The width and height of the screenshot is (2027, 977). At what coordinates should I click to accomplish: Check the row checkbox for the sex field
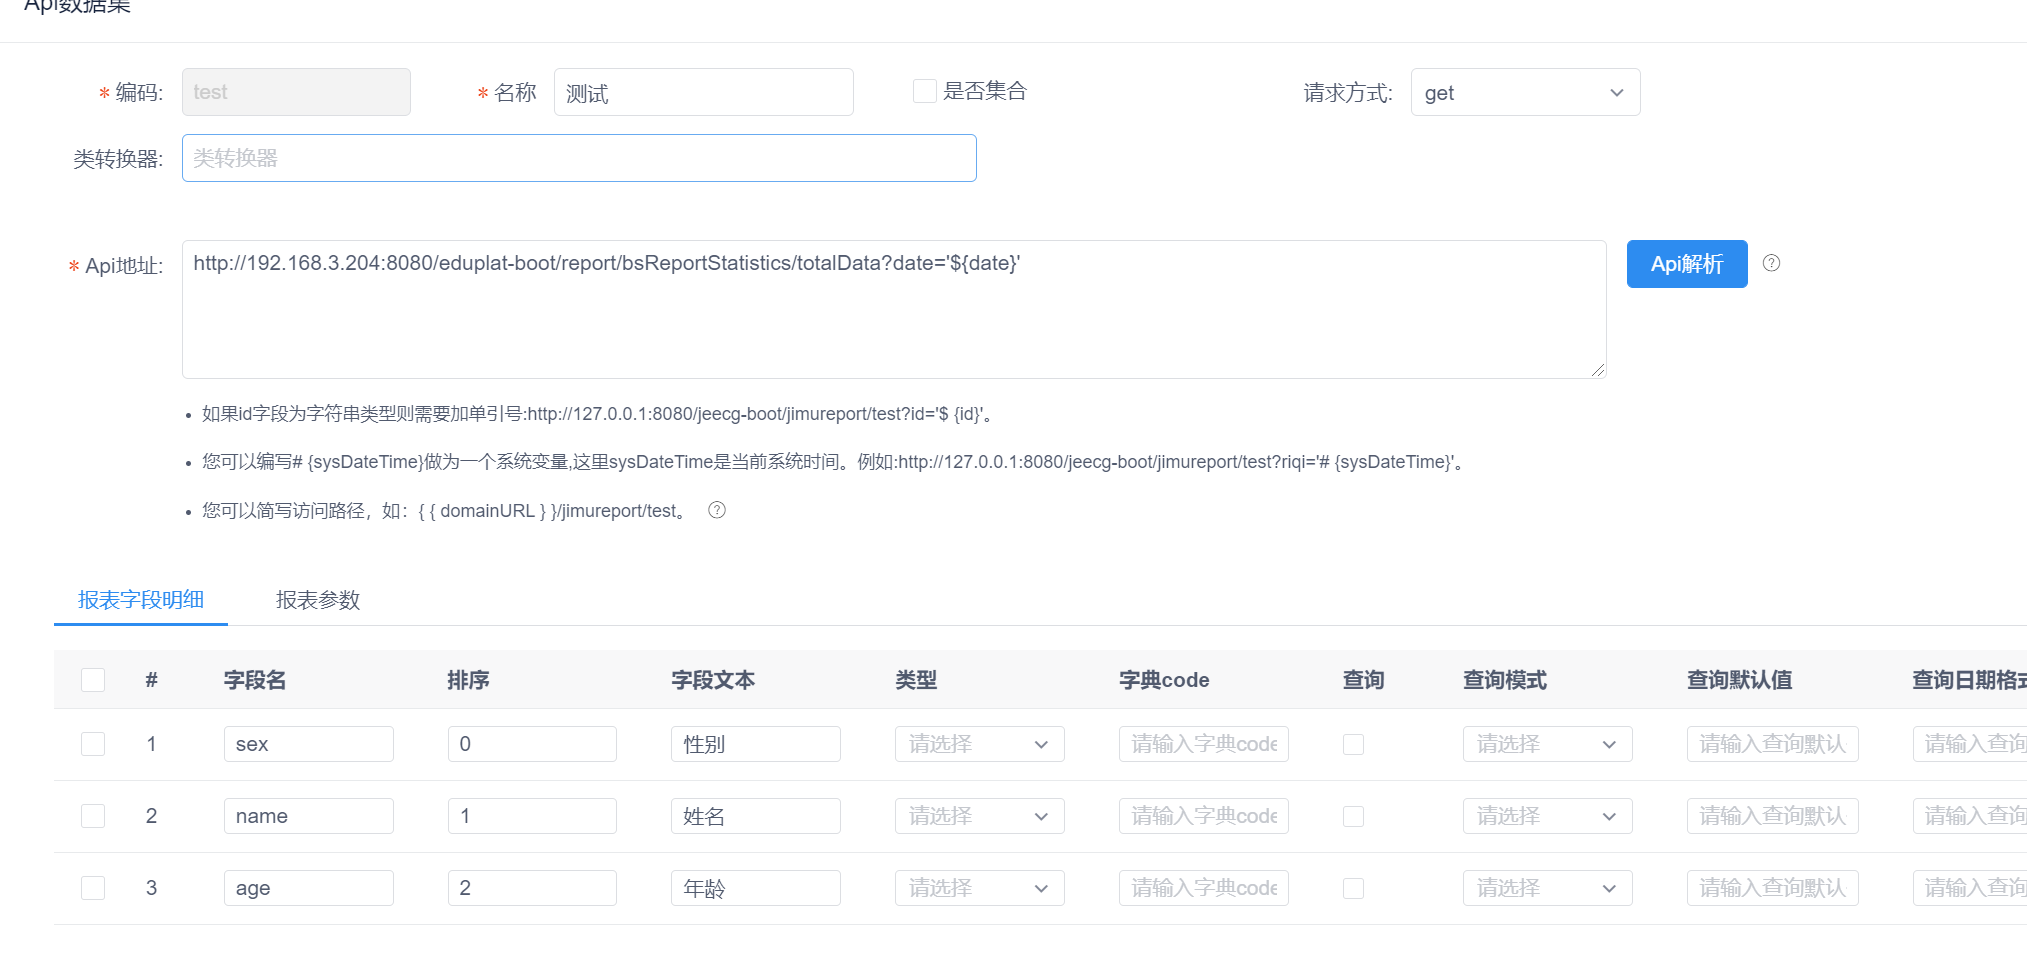(x=93, y=743)
